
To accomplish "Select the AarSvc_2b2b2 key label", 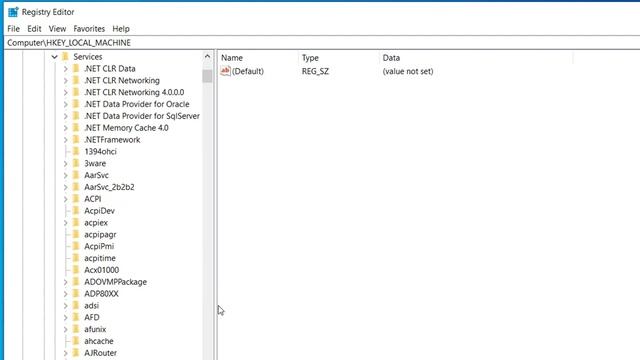I will pos(109,187).
